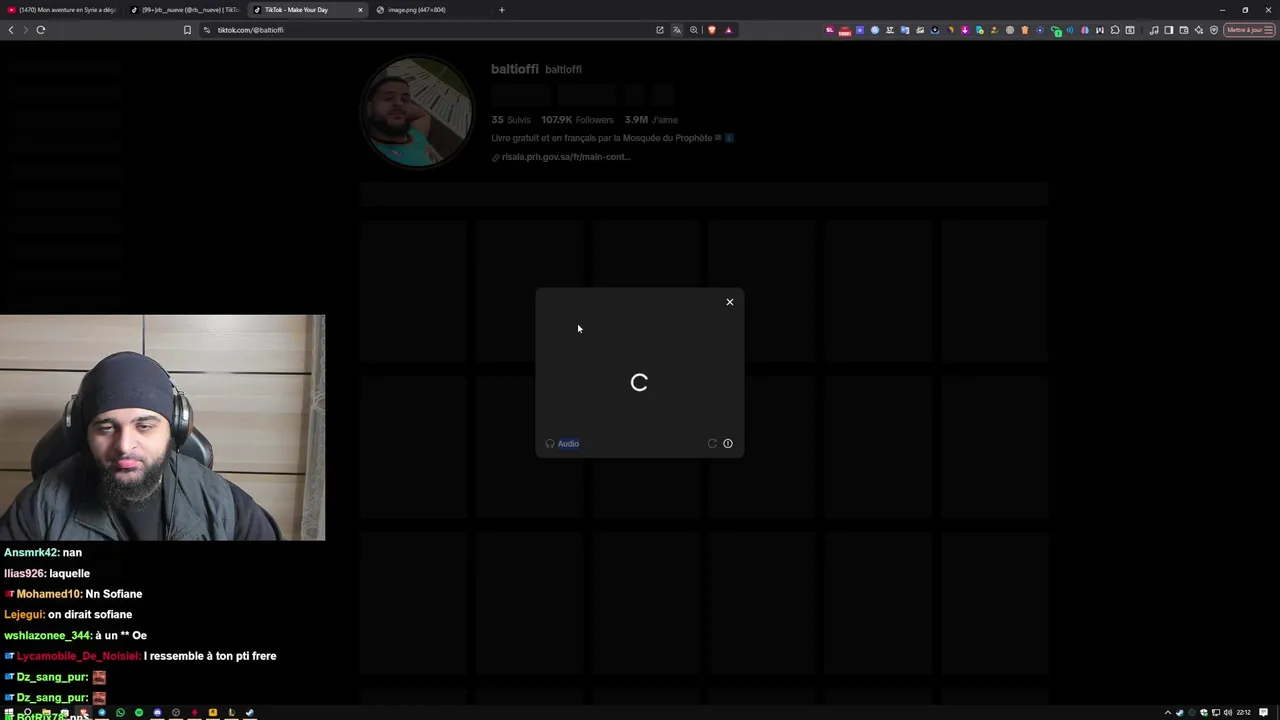
Task: Click the zoom magnifier icon in address bar
Action: tap(694, 30)
